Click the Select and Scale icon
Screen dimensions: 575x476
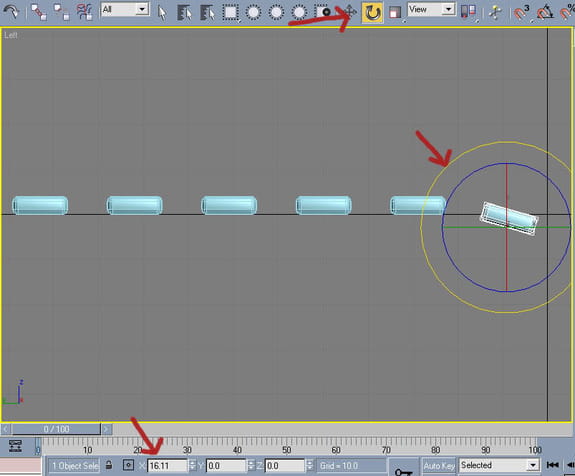coord(395,12)
